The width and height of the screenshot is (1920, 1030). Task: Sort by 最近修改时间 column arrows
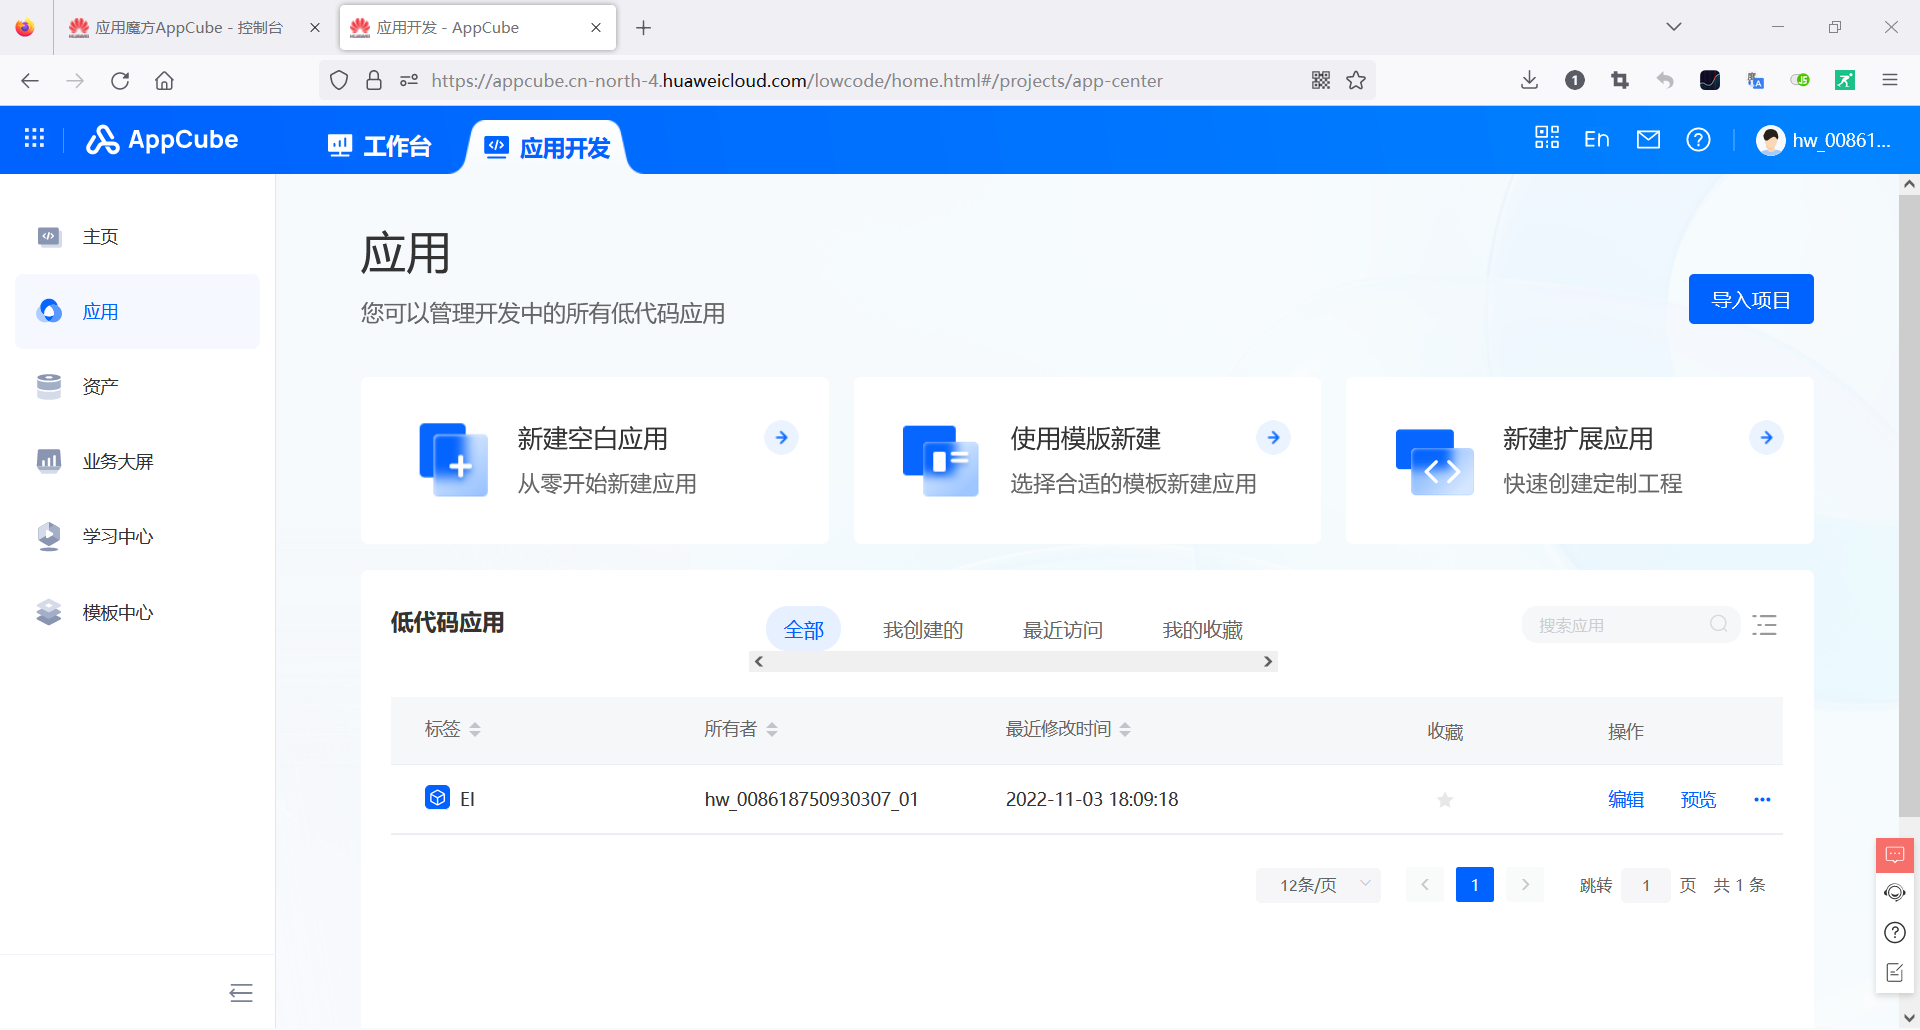[x=1126, y=729]
